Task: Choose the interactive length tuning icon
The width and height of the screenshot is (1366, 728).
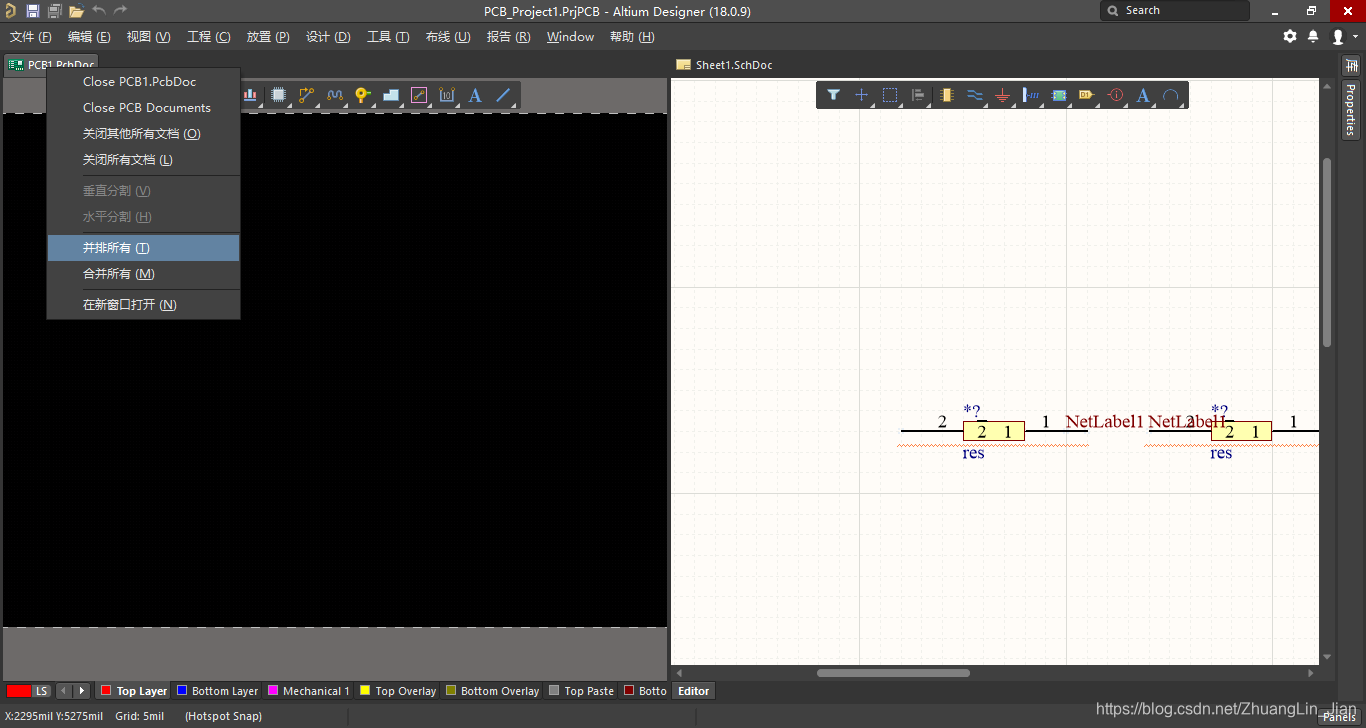Action: tap(335, 95)
